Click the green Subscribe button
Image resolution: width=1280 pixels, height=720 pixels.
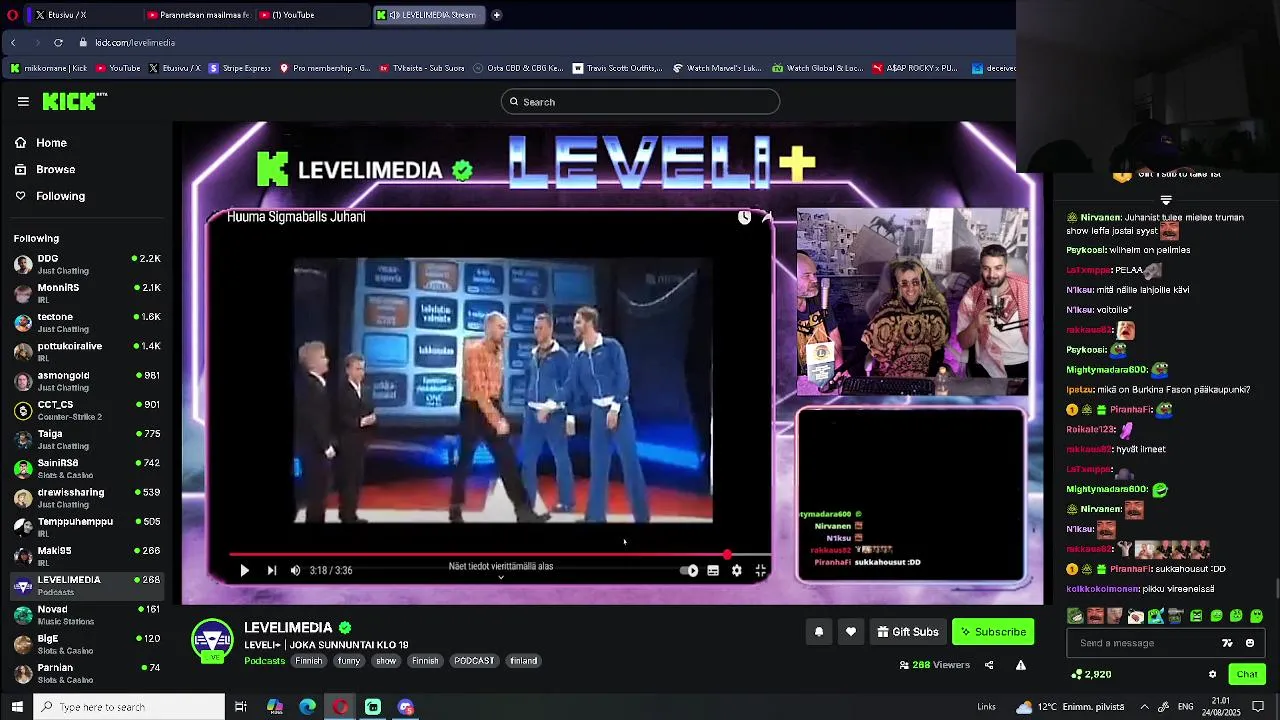click(x=993, y=632)
